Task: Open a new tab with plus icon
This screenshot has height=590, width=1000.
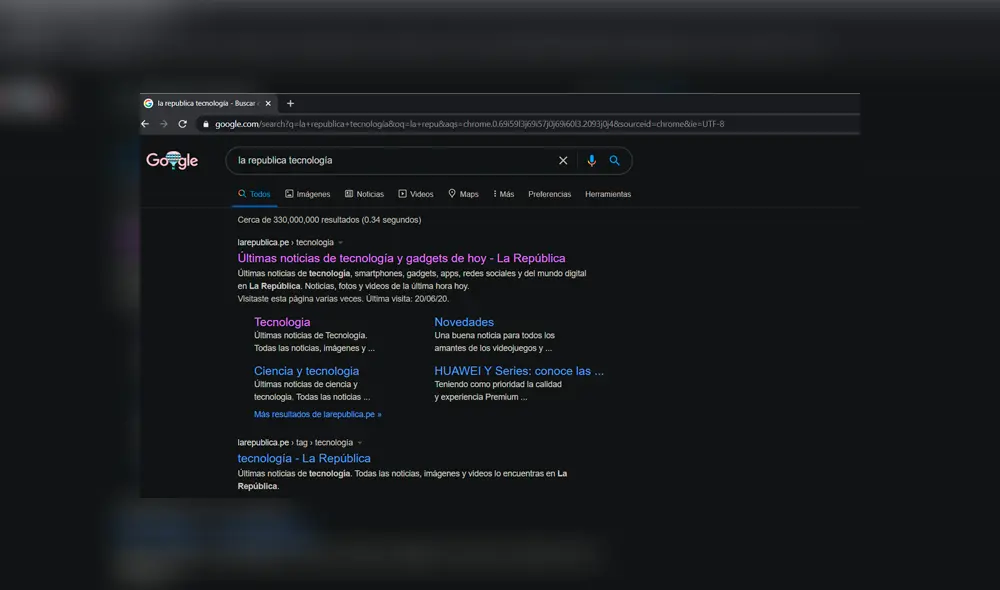Action: click(290, 103)
